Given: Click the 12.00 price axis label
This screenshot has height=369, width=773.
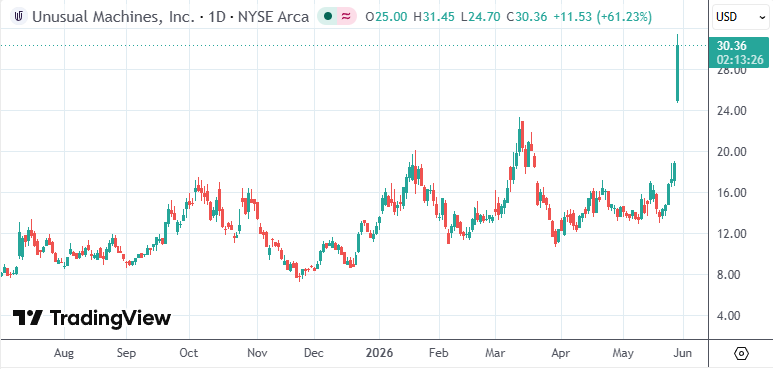Looking at the screenshot, I should click(x=732, y=234).
